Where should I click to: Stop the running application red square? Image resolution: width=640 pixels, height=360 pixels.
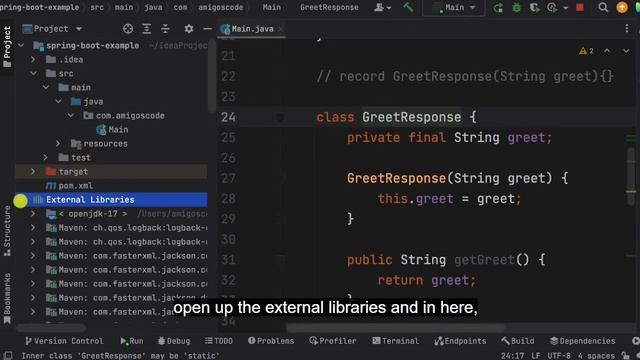coord(580,8)
